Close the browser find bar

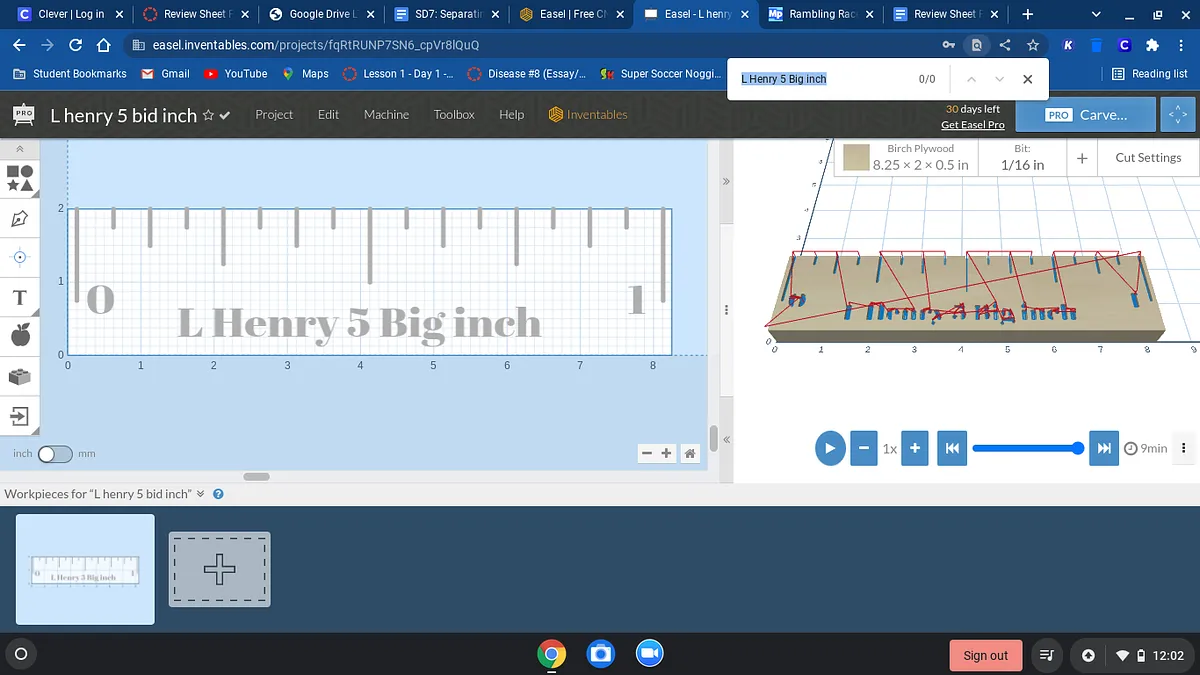(x=1028, y=79)
